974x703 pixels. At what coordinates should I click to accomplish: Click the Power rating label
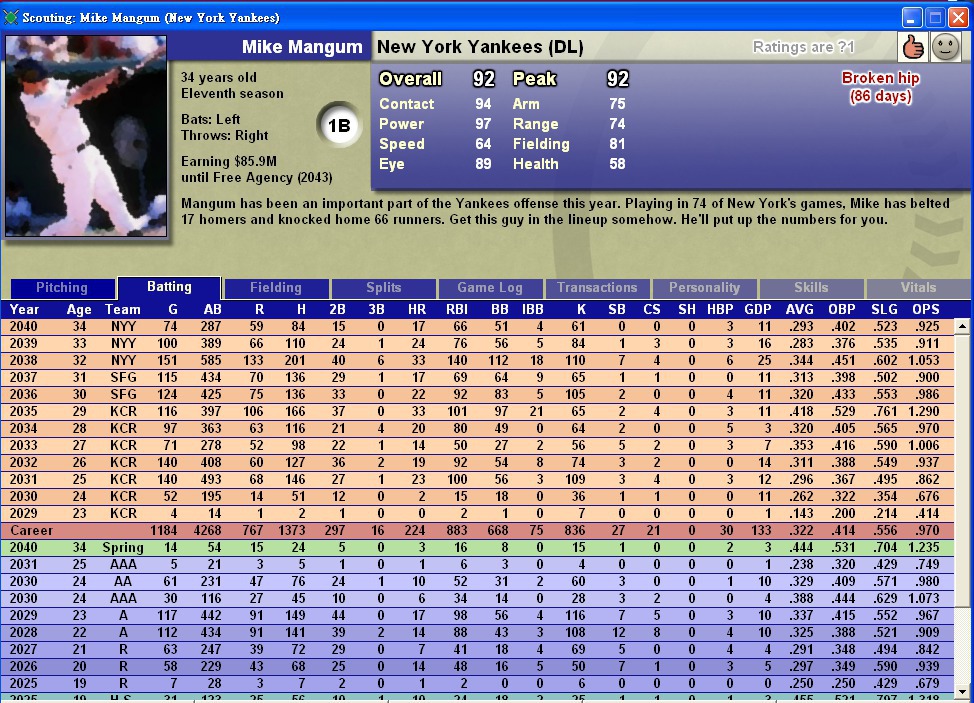tap(401, 124)
